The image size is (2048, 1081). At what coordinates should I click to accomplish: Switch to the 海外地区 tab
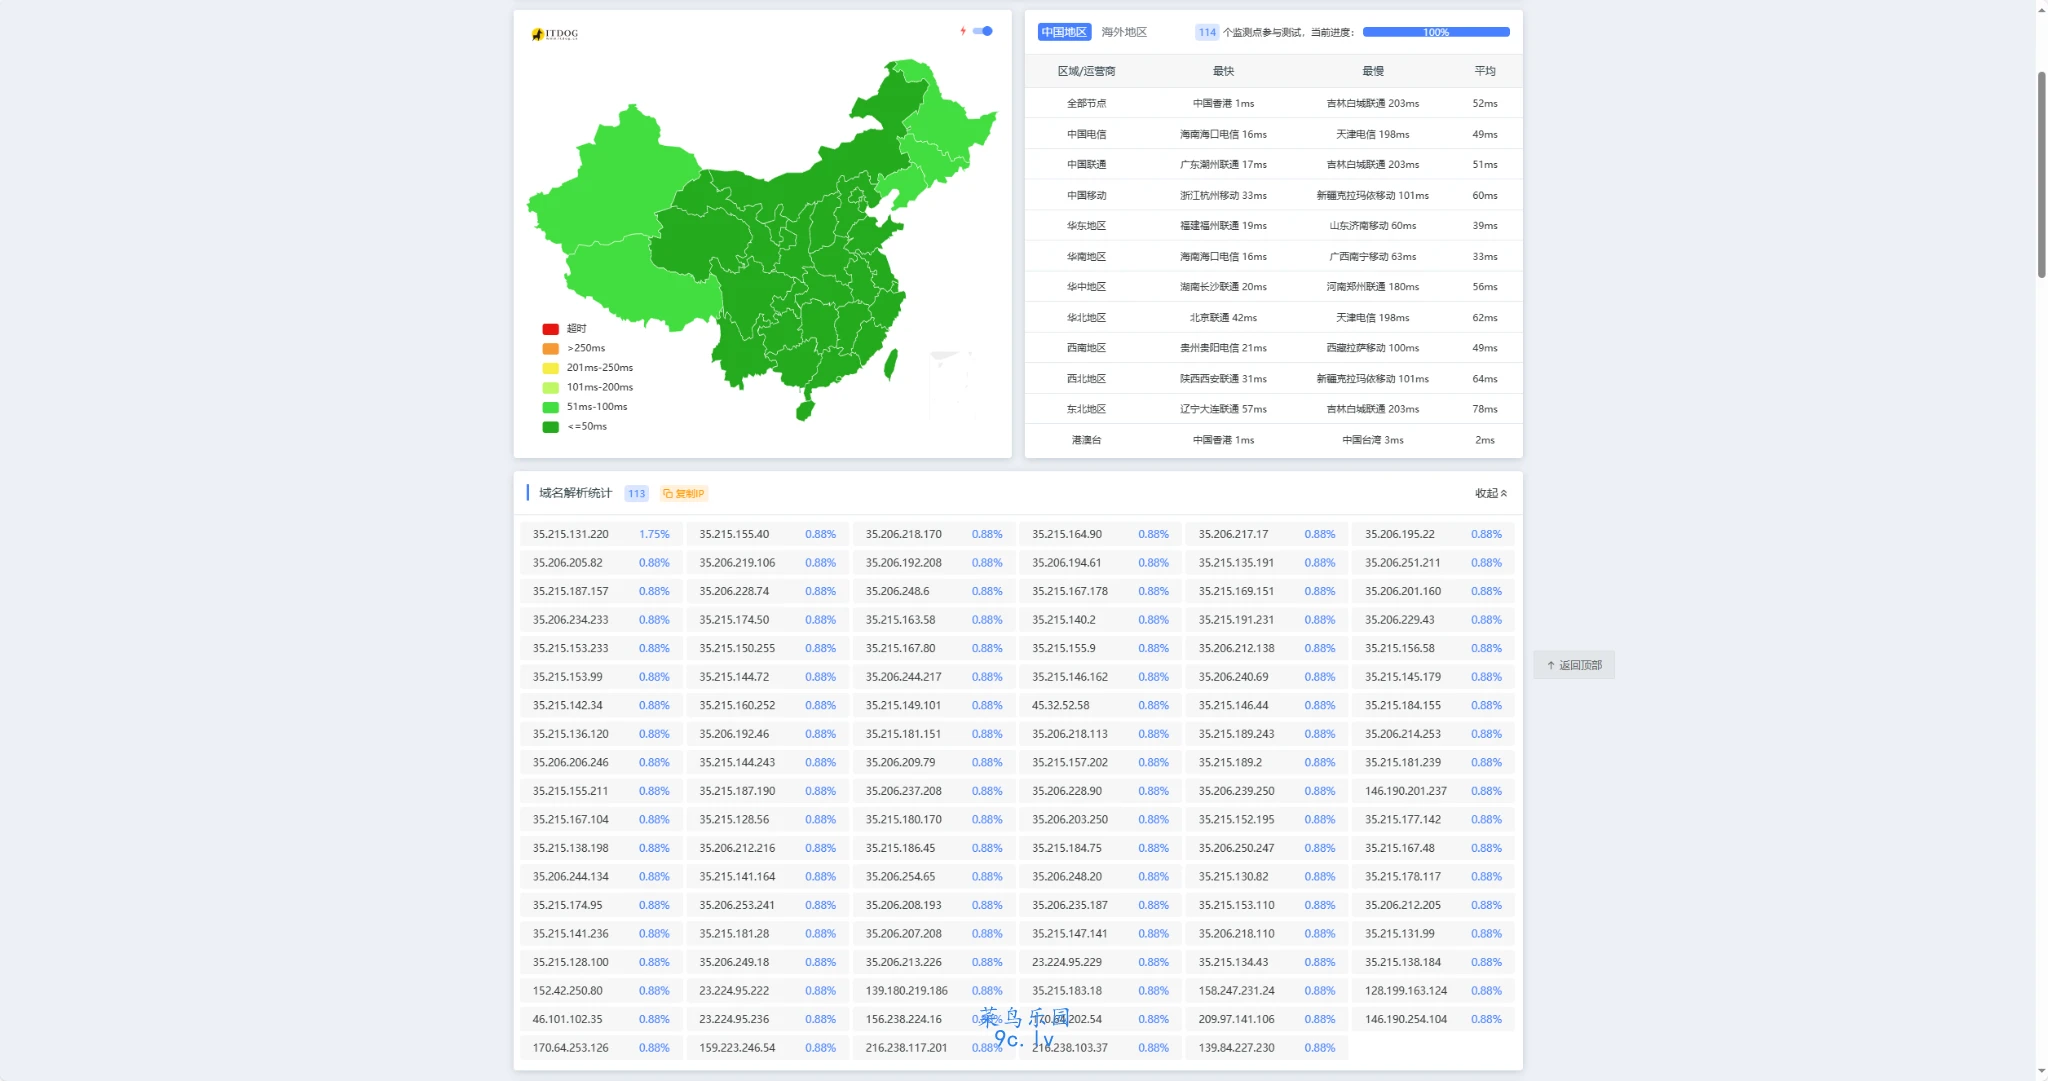click(1124, 32)
